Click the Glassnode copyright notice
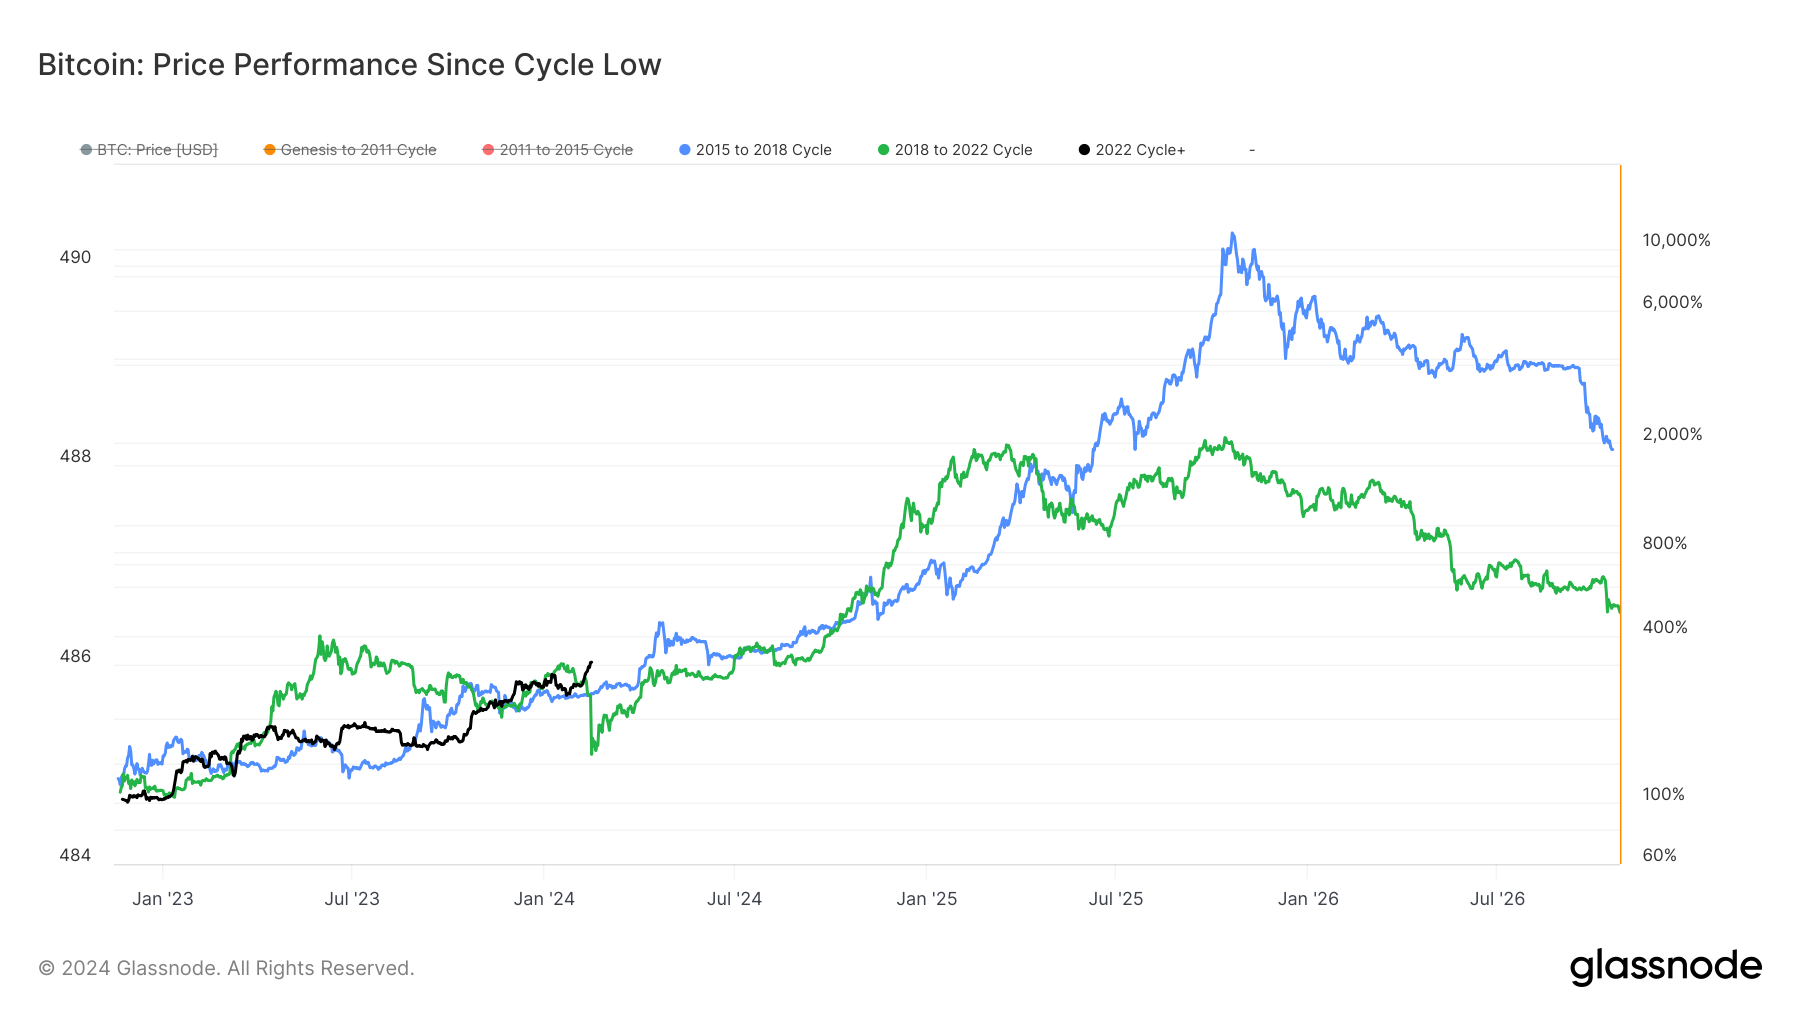Viewport: 1800px width, 1013px height. (x=226, y=968)
